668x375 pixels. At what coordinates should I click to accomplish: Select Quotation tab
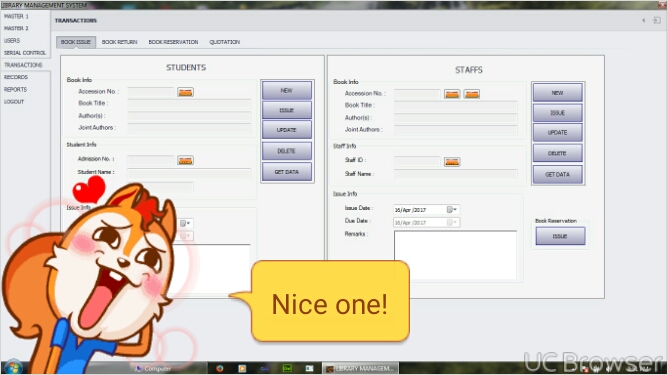pos(225,42)
